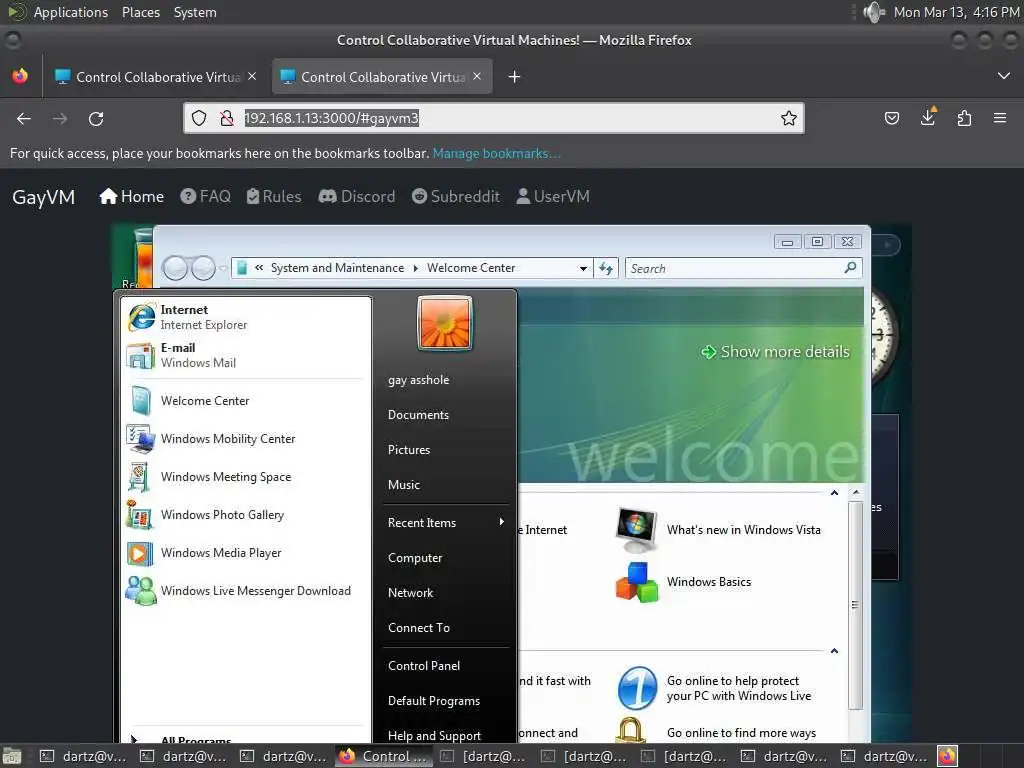Click the Firefox reload page button
Image resolution: width=1024 pixels, height=768 pixels.
pyautogui.click(x=96, y=119)
